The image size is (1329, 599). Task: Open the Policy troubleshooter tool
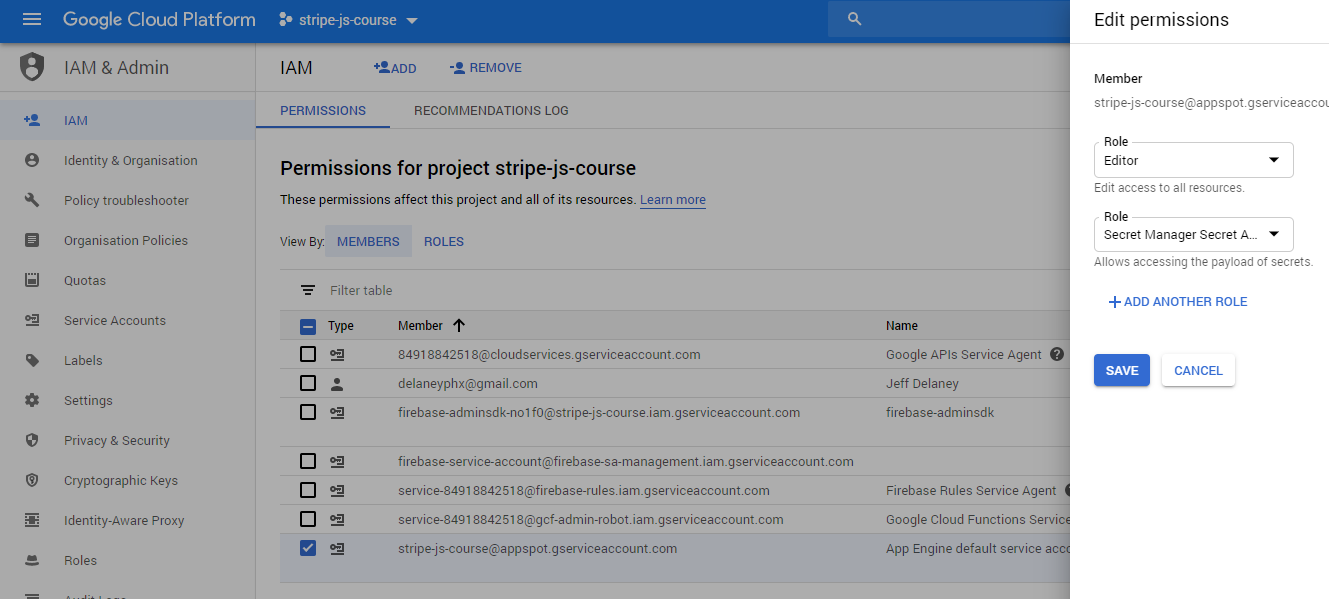tap(125, 200)
